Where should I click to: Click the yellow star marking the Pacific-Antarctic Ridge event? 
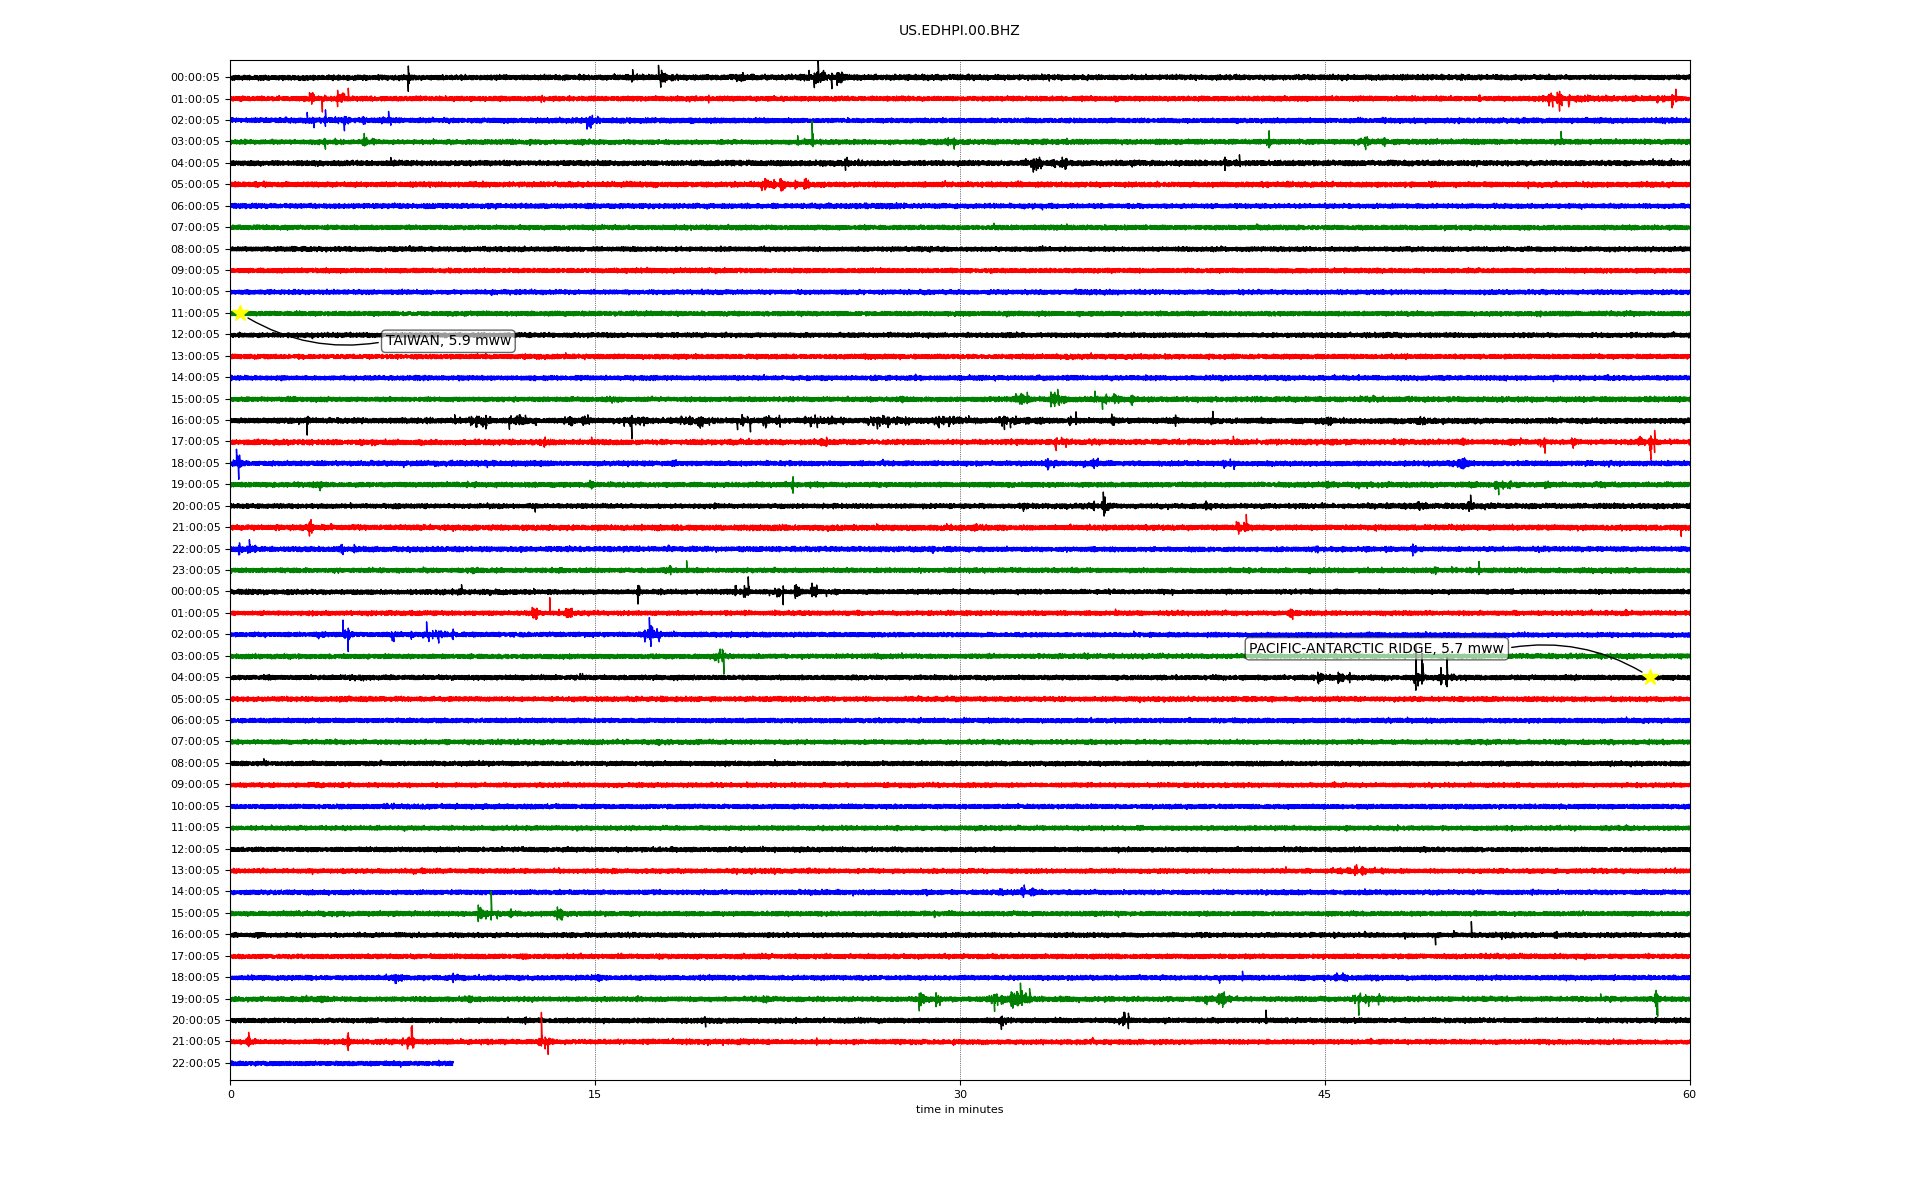pos(1650,677)
